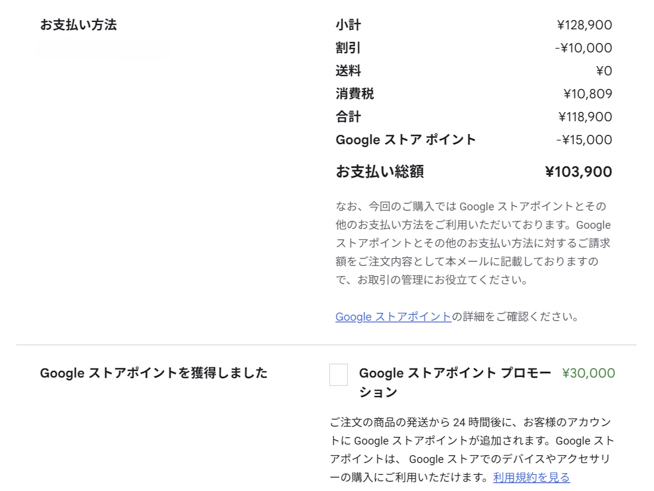Click the 利用規約を見る link
This screenshot has width=654, height=491.
coord(531,478)
